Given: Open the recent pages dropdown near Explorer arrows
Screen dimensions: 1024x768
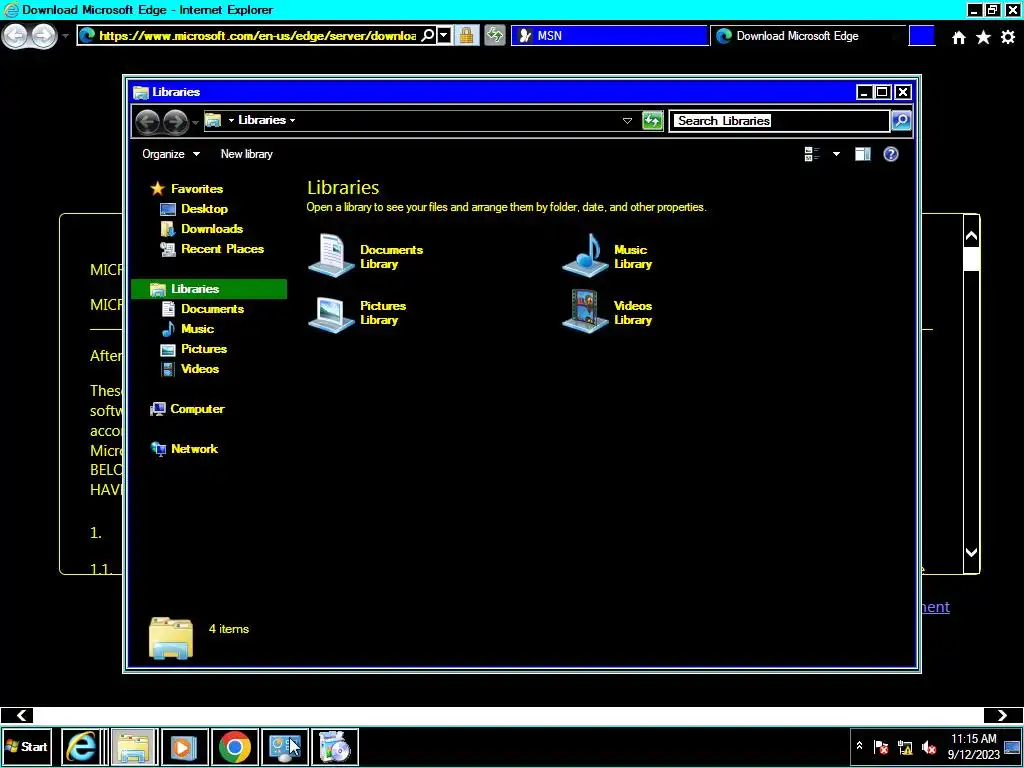Looking at the screenshot, I should point(195,122).
